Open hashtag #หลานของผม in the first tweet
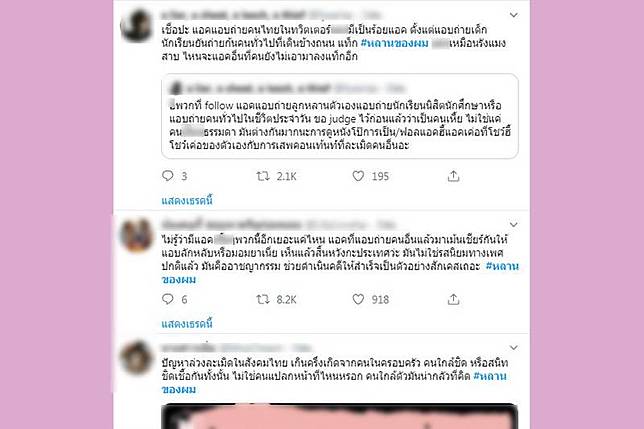This screenshot has height=429, width=644. click(394, 43)
